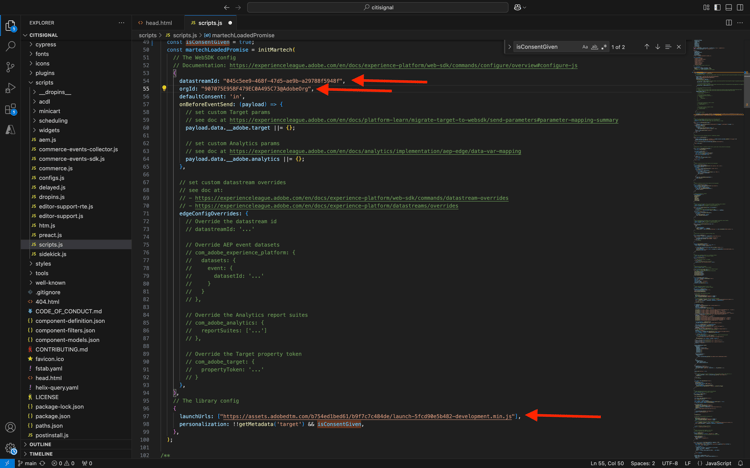Open launch script URL link in code
Image resolution: width=750 pixels, height=468 pixels.
pos(367,416)
